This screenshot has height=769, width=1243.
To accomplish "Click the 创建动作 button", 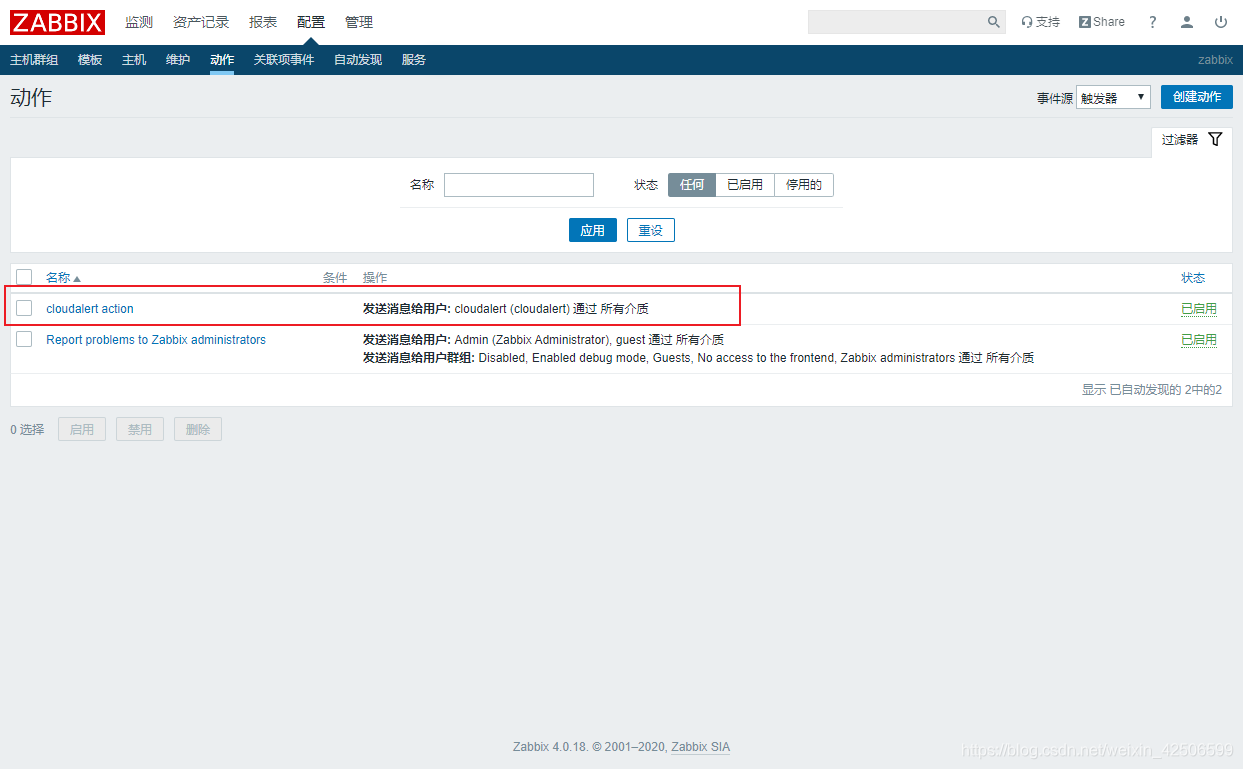I will [1197, 97].
